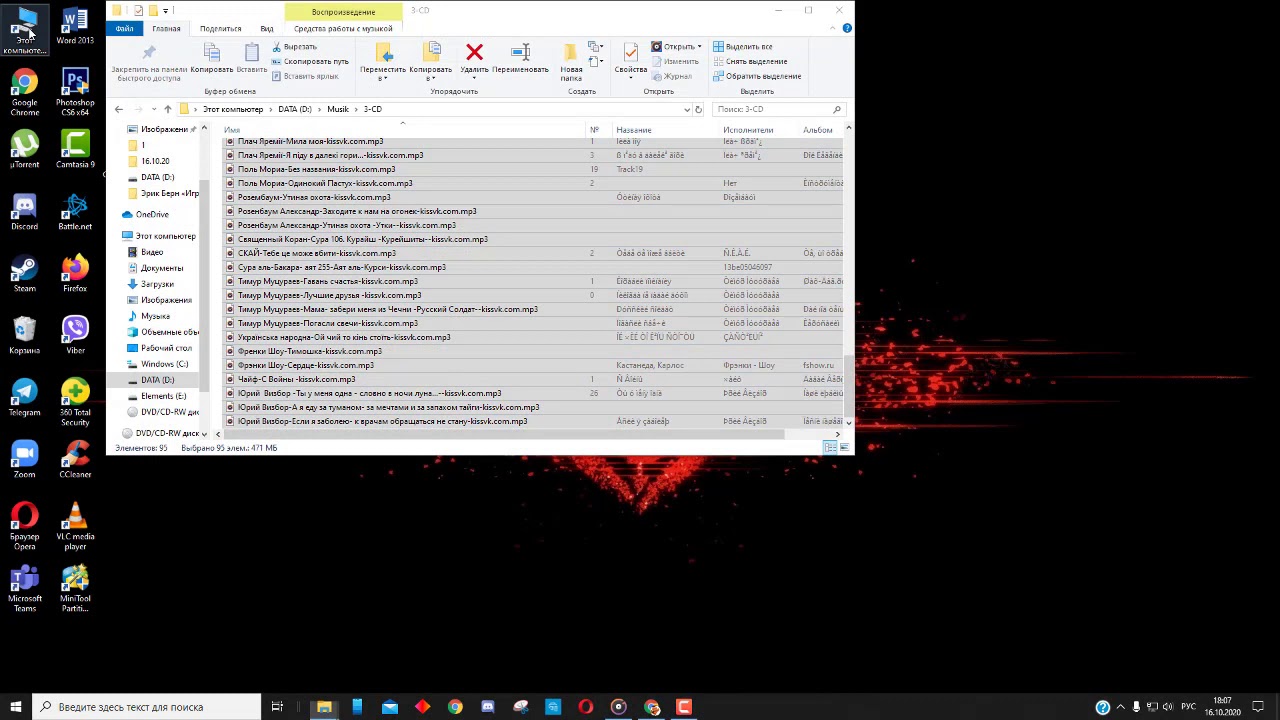1280x720 pixels.
Task: Select the Telegram desktop icon
Action: pyautogui.click(x=25, y=397)
